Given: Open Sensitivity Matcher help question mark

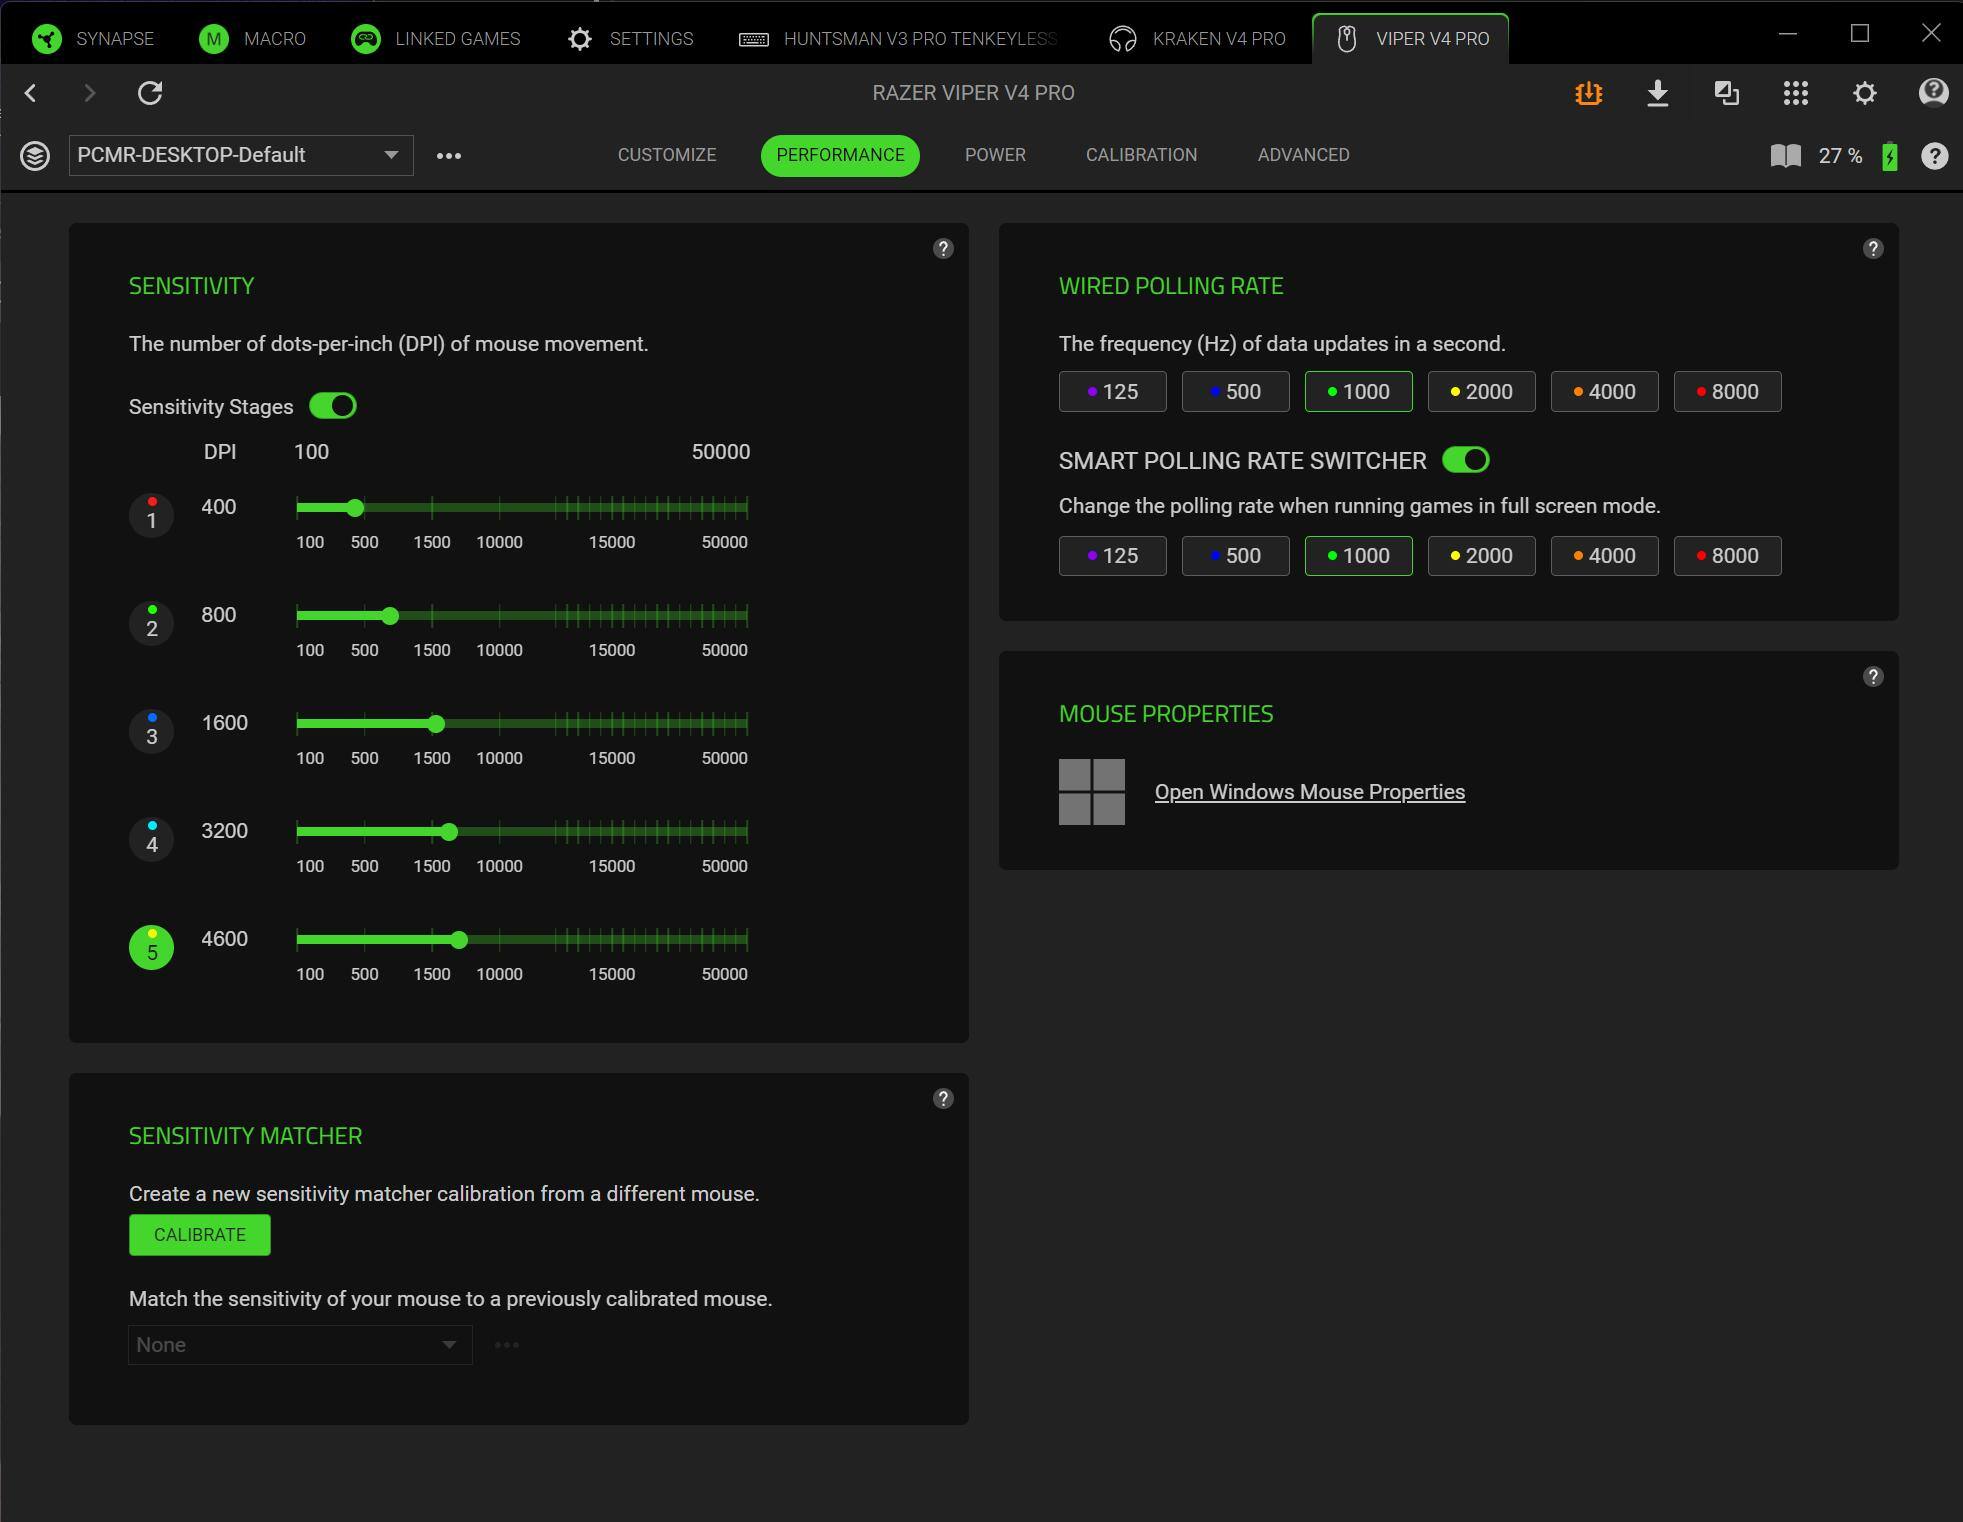Looking at the screenshot, I should point(943,1099).
